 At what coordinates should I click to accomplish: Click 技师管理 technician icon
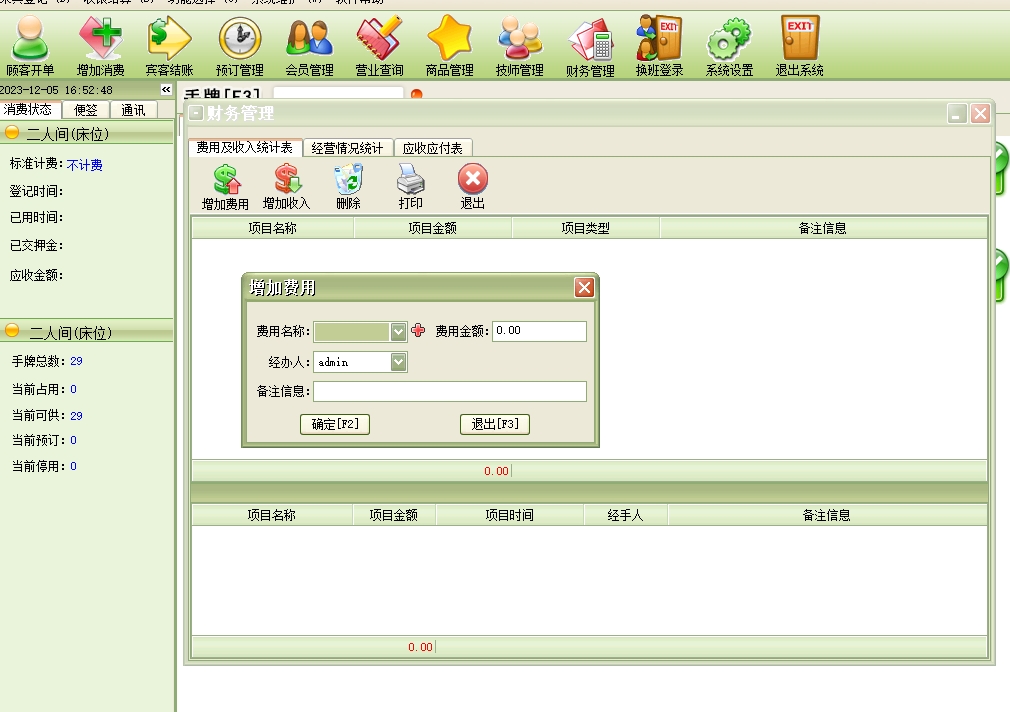coord(519,41)
